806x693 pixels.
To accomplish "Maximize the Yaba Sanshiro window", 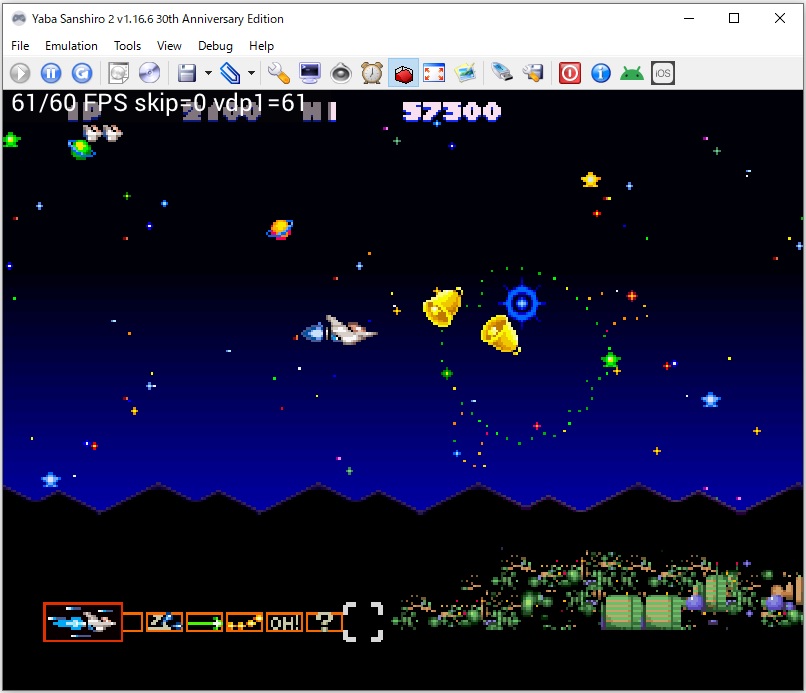I will 734,18.
